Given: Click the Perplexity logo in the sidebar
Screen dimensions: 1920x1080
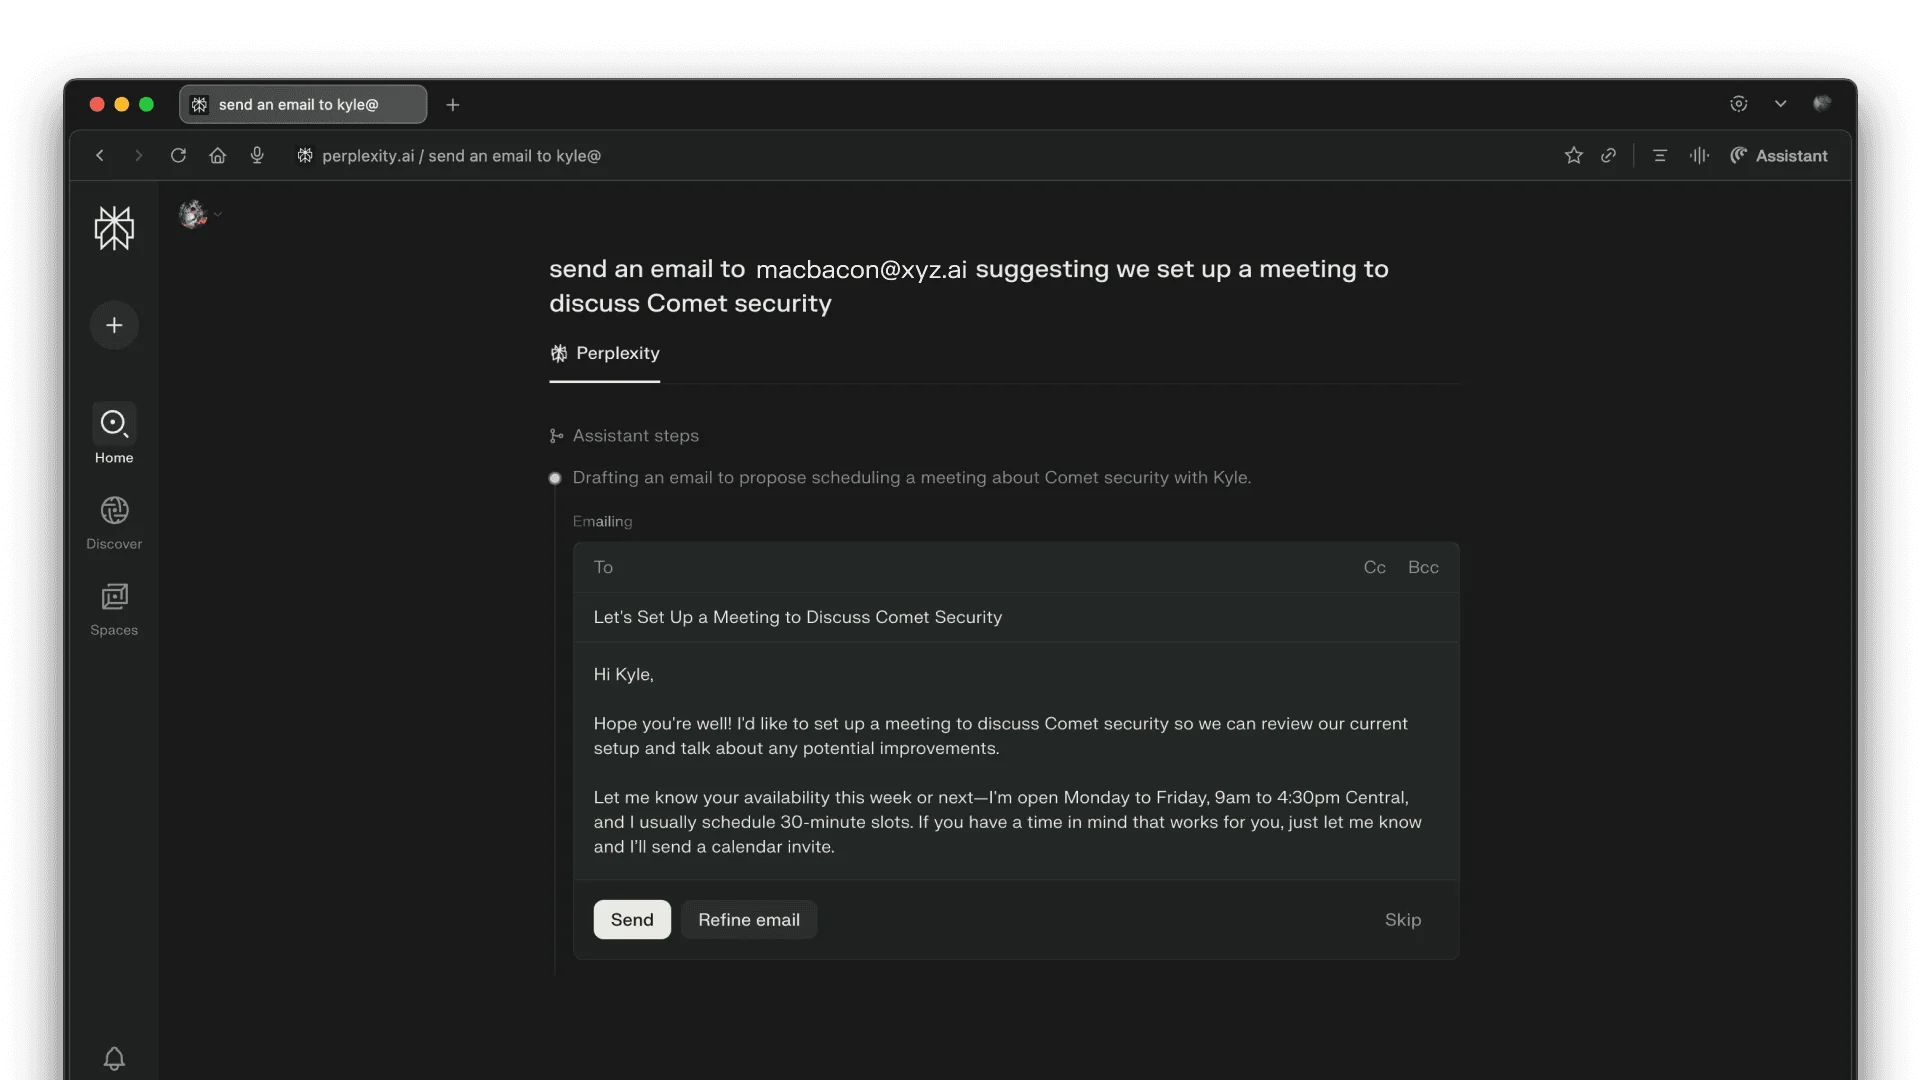Looking at the screenshot, I should click(x=114, y=228).
